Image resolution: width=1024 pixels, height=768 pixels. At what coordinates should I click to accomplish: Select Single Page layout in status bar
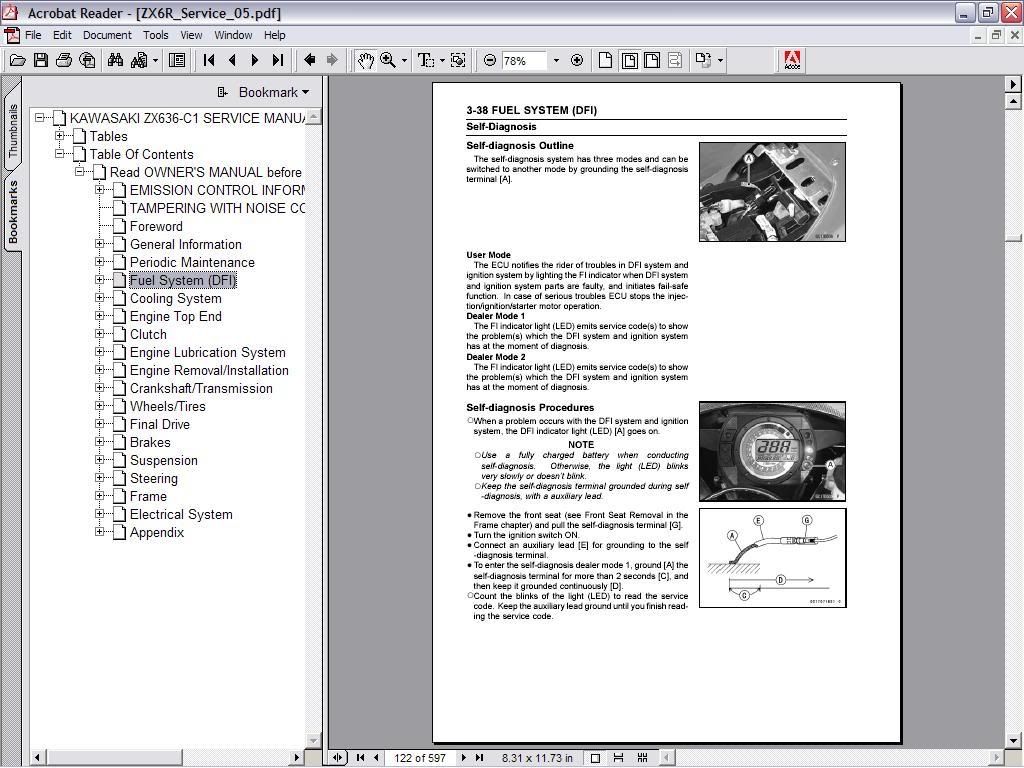click(595, 758)
